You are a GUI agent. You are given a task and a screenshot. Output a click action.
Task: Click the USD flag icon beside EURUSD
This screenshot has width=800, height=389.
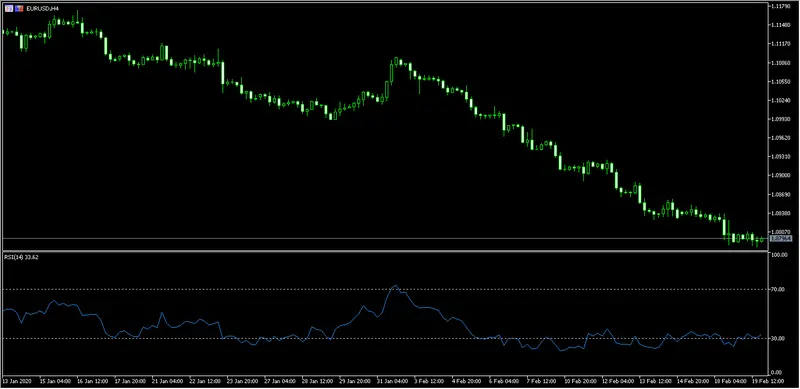pos(19,8)
